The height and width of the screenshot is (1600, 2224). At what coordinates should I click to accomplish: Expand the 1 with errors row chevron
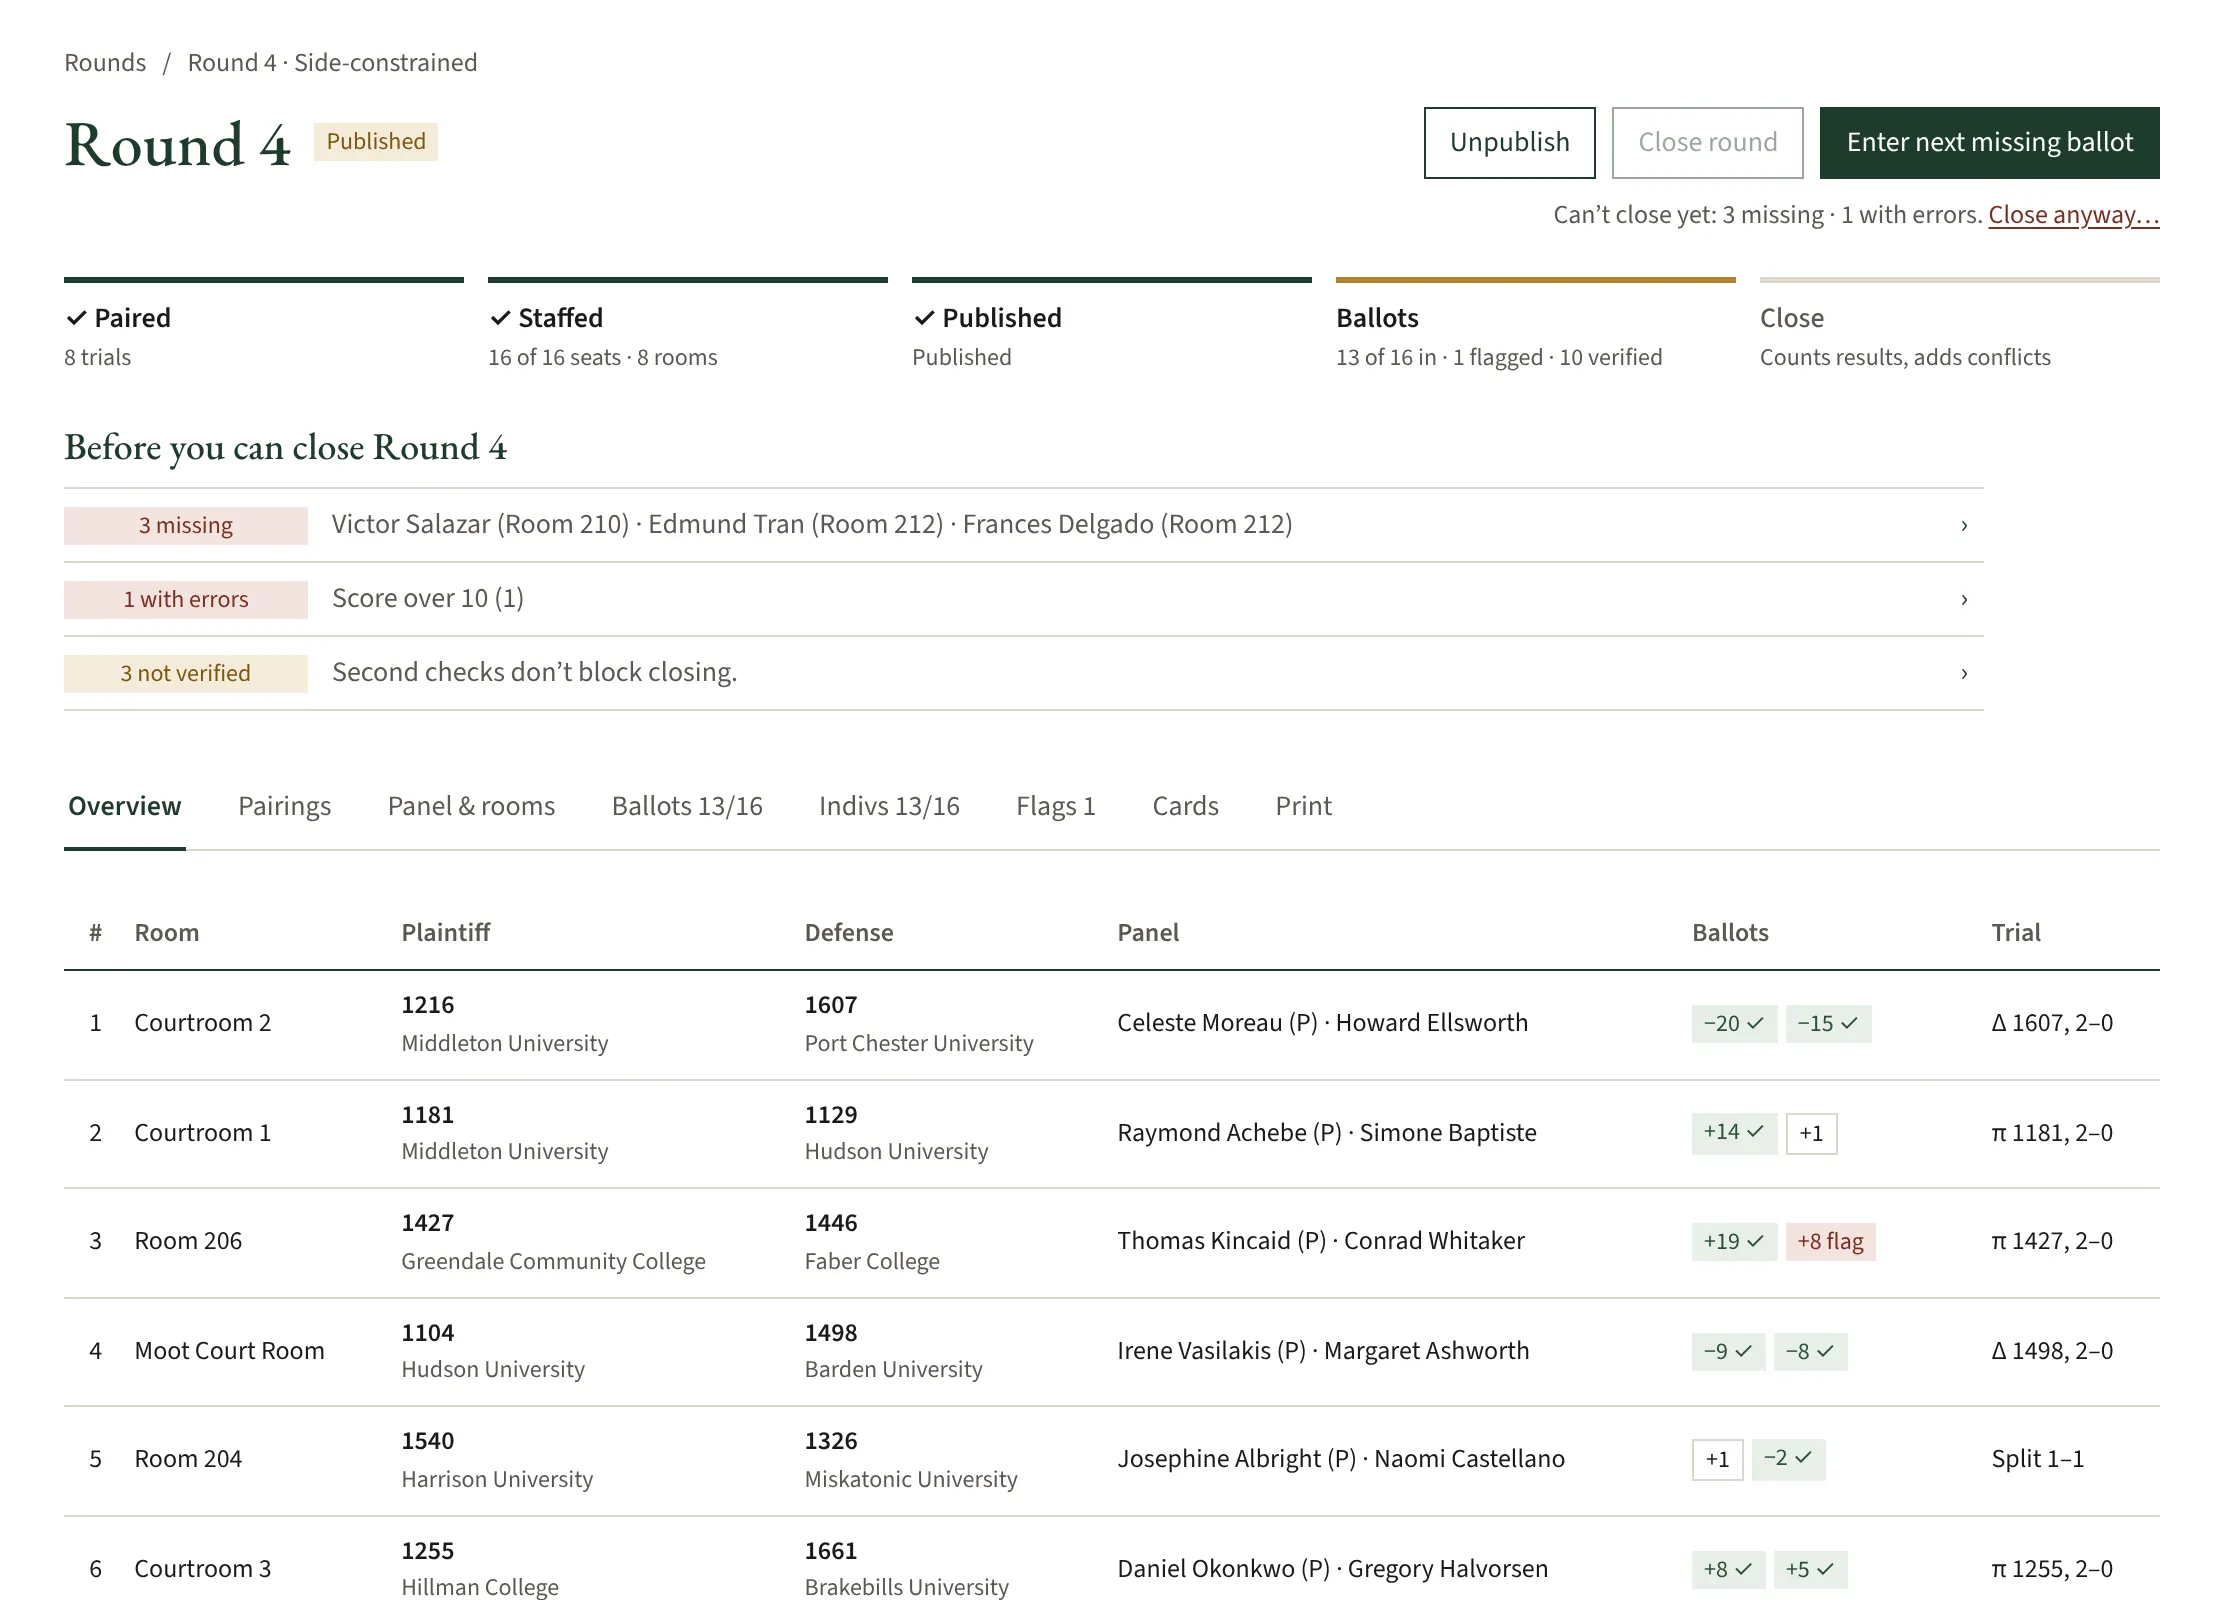point(1963,599)
